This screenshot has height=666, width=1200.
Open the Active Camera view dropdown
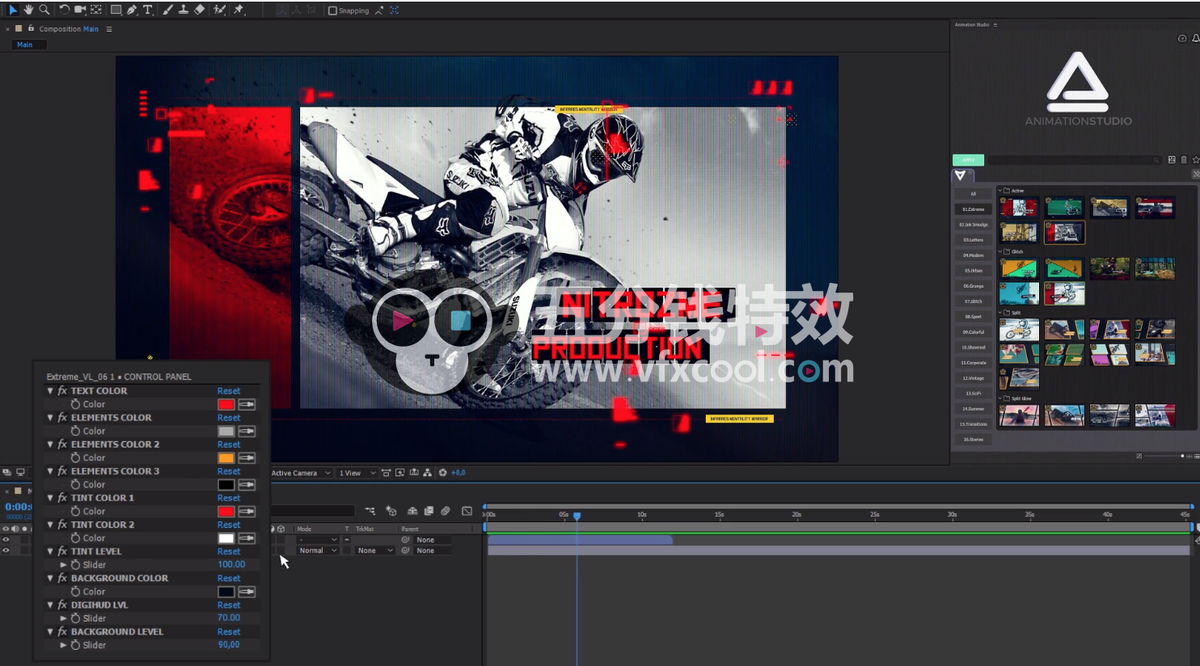pos(298,473)
